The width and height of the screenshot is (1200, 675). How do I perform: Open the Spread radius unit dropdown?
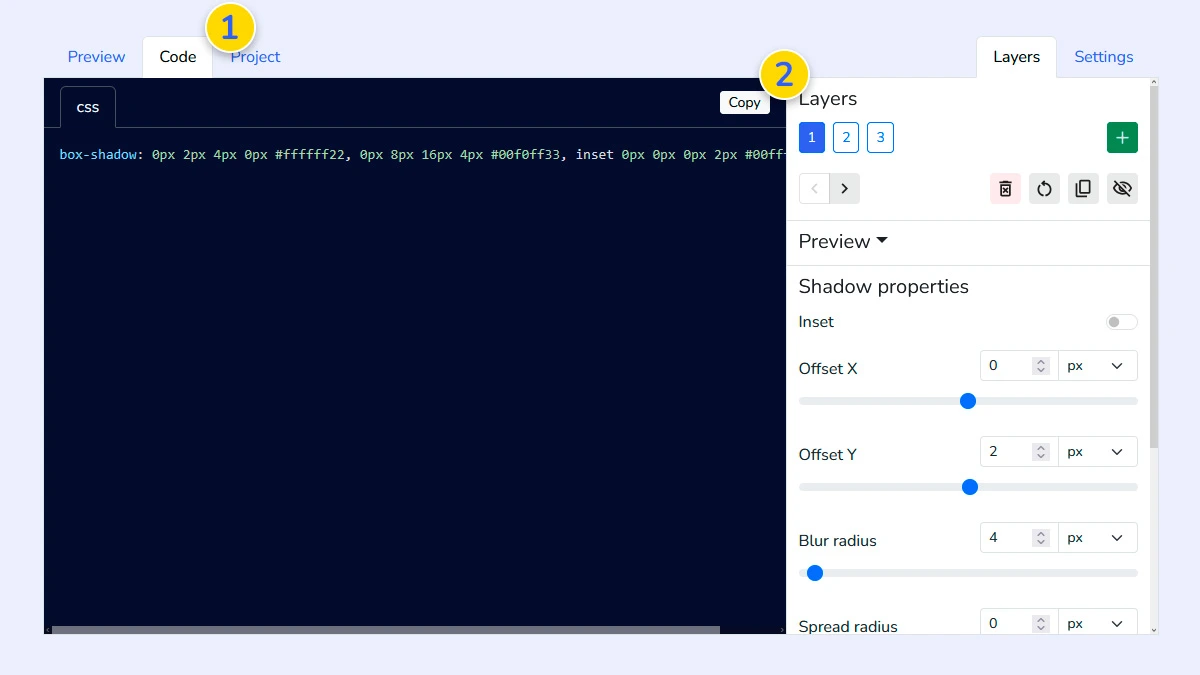pyautogui.click(x=1098, y=622)
